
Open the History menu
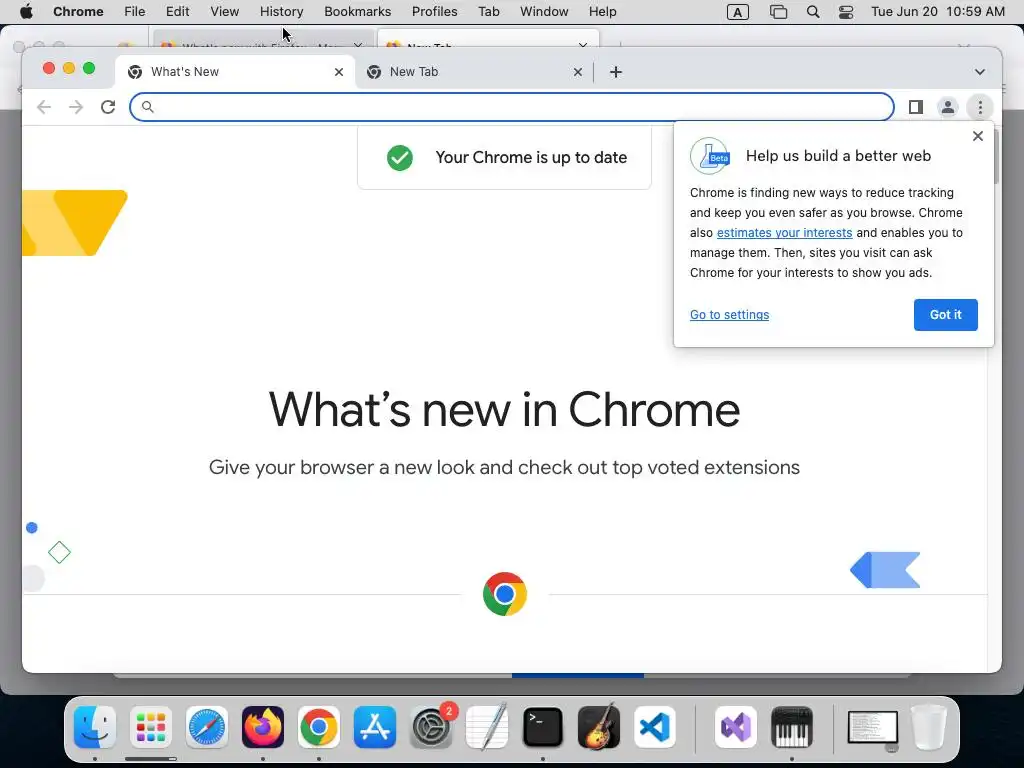coord(281,12)
